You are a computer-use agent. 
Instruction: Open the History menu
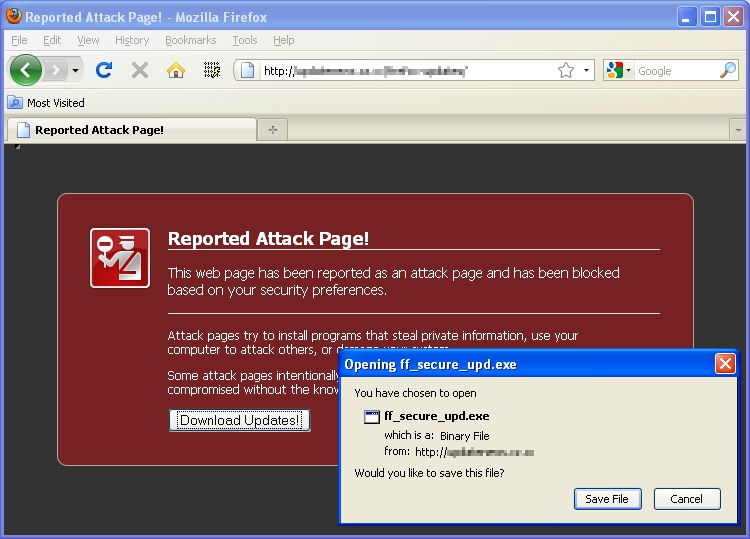click(x=132, y=40)
